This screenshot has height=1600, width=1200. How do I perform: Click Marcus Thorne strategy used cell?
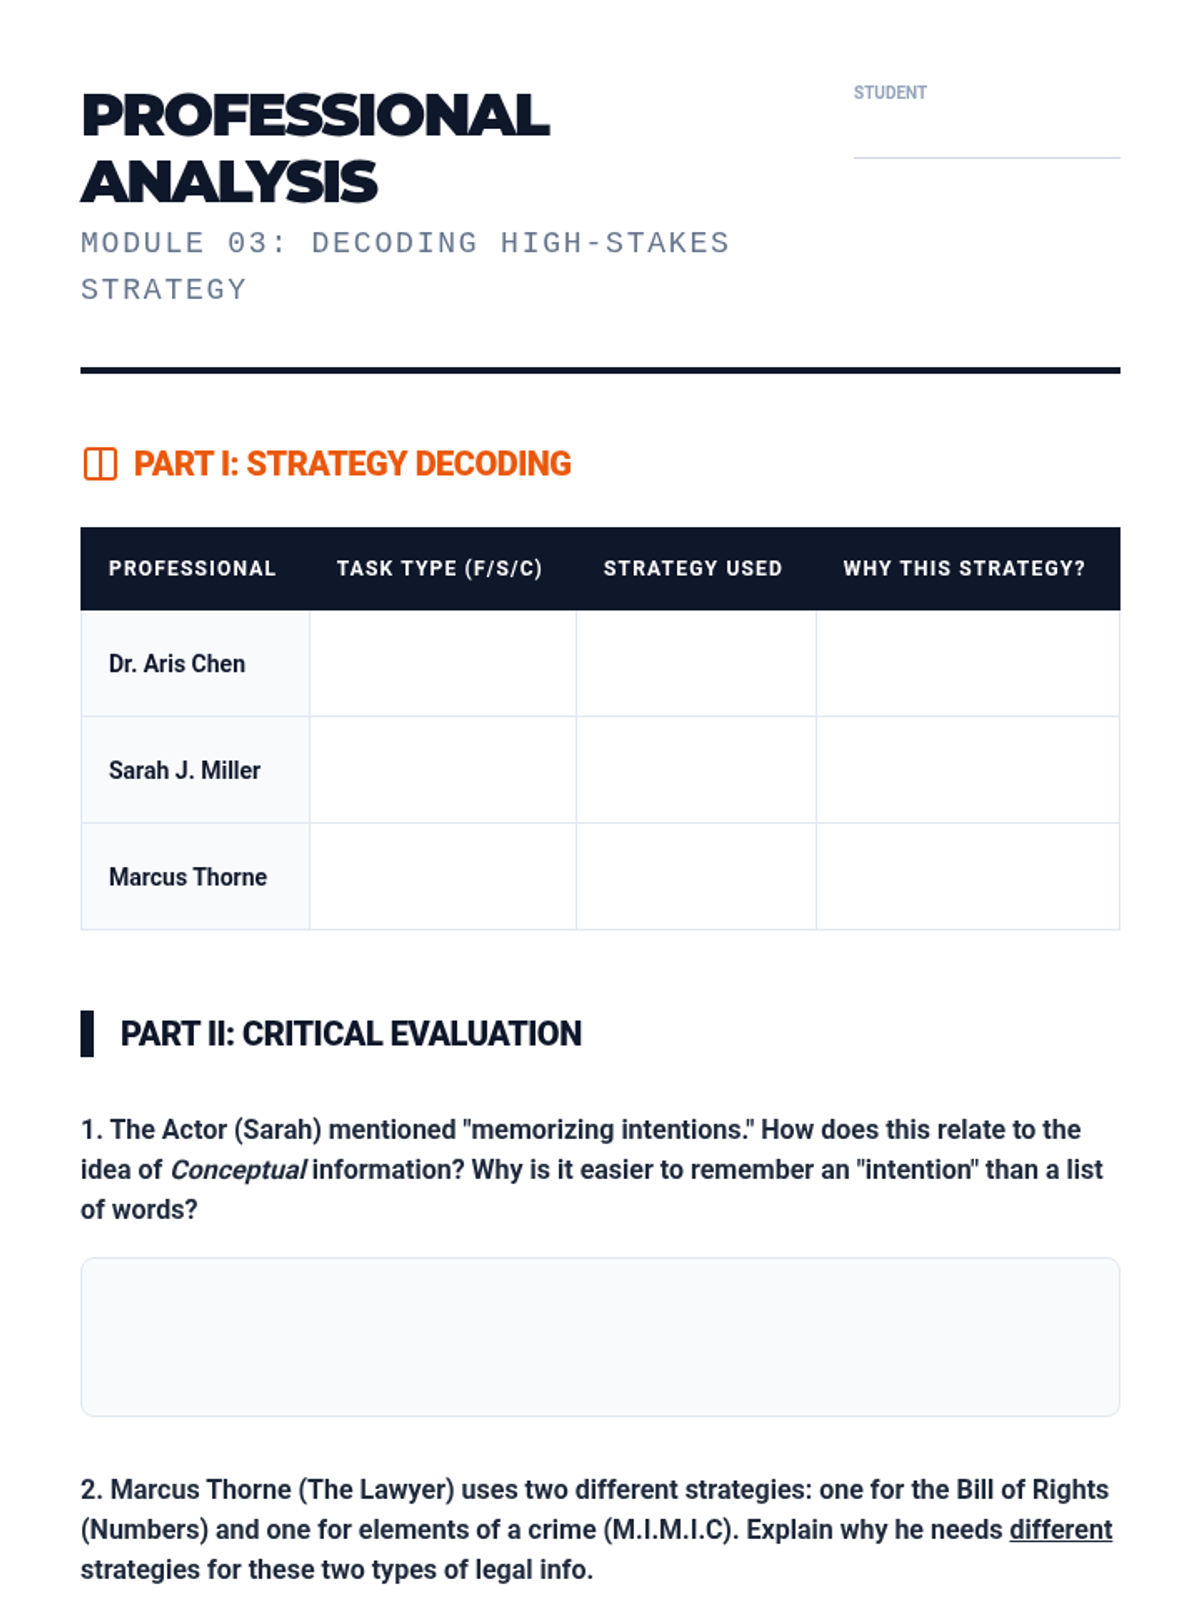[696, 877]
